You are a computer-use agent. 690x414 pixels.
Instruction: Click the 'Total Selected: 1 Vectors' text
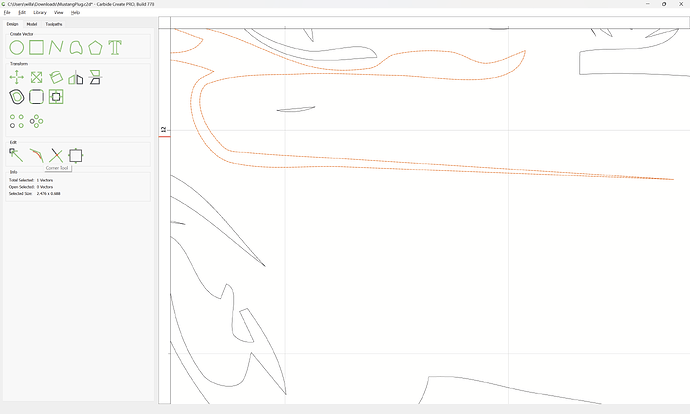pos(31,180)
